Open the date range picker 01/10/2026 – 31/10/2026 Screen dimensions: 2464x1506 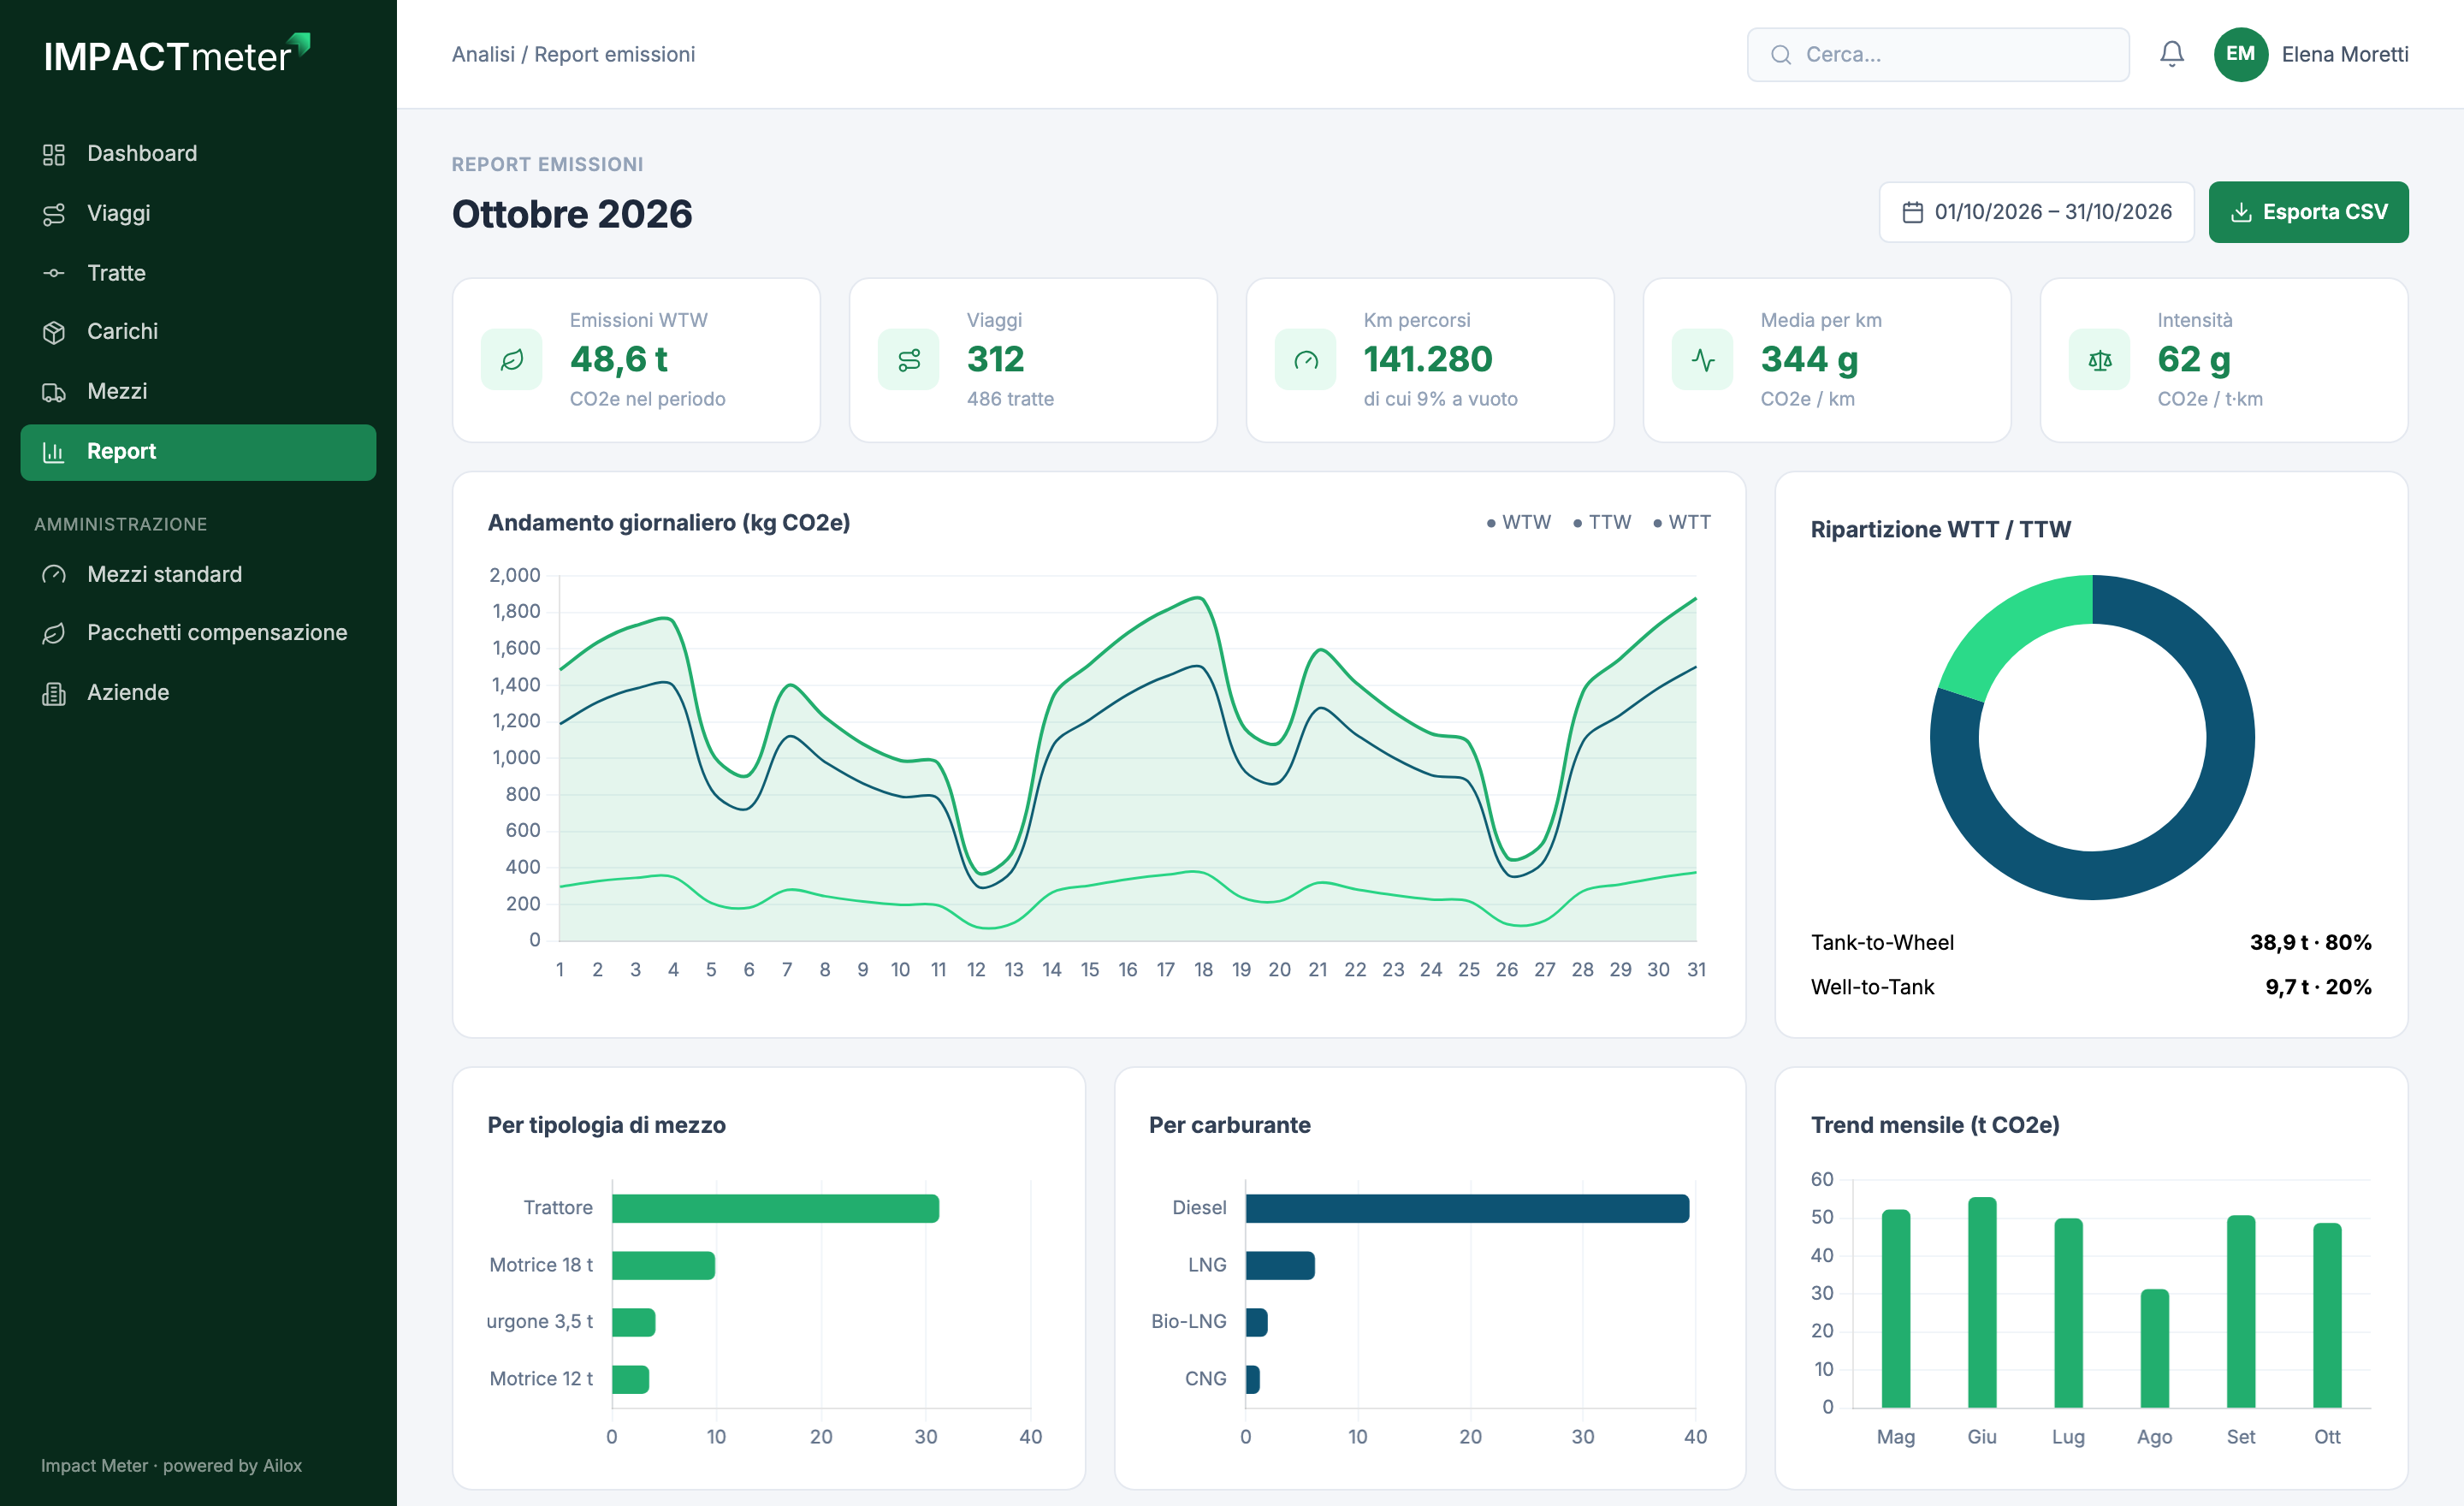(x=2036, y=212)
